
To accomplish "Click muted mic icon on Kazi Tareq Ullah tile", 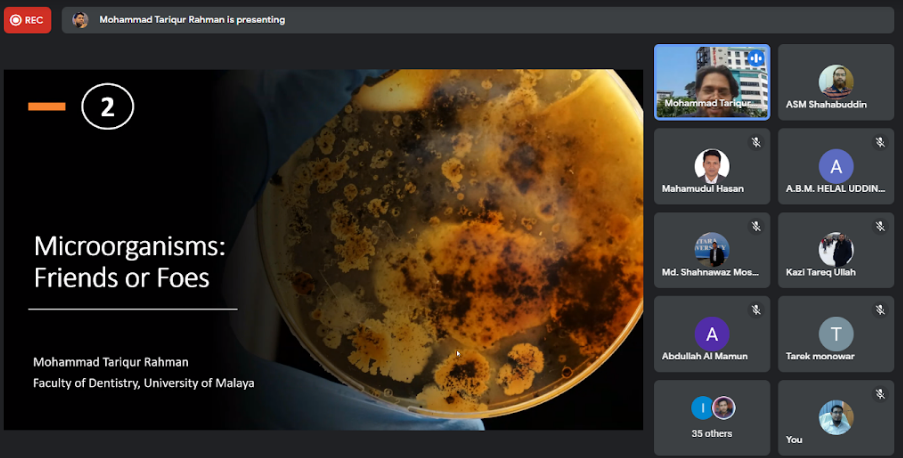I will pyautogui.click(x=879, y=226).
